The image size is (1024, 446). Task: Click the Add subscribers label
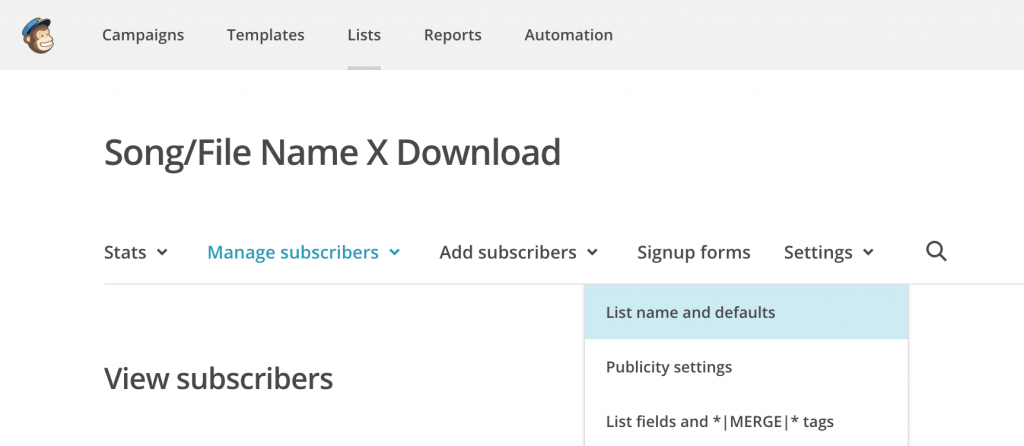pos(508,253)
